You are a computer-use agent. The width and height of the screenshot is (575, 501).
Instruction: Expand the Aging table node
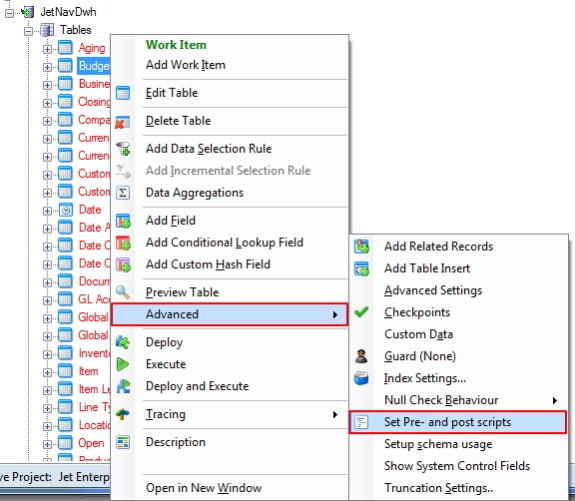47,49
